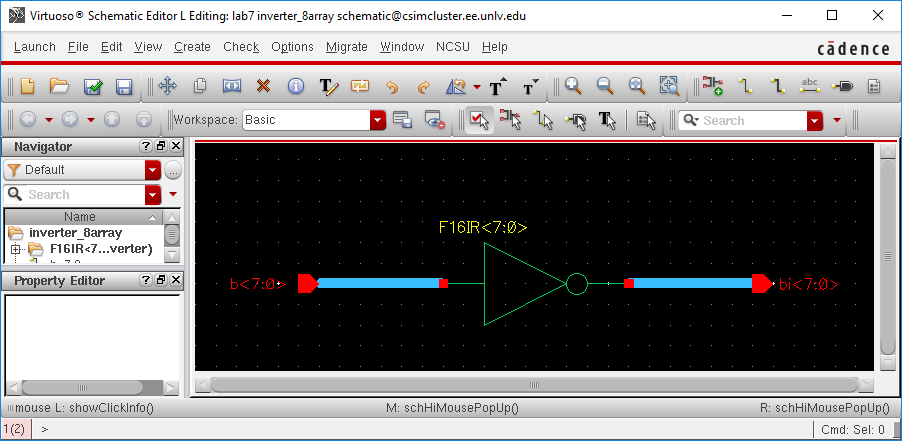
Task: Click the Navigator ellipsis options button
Action: (172, 170)
